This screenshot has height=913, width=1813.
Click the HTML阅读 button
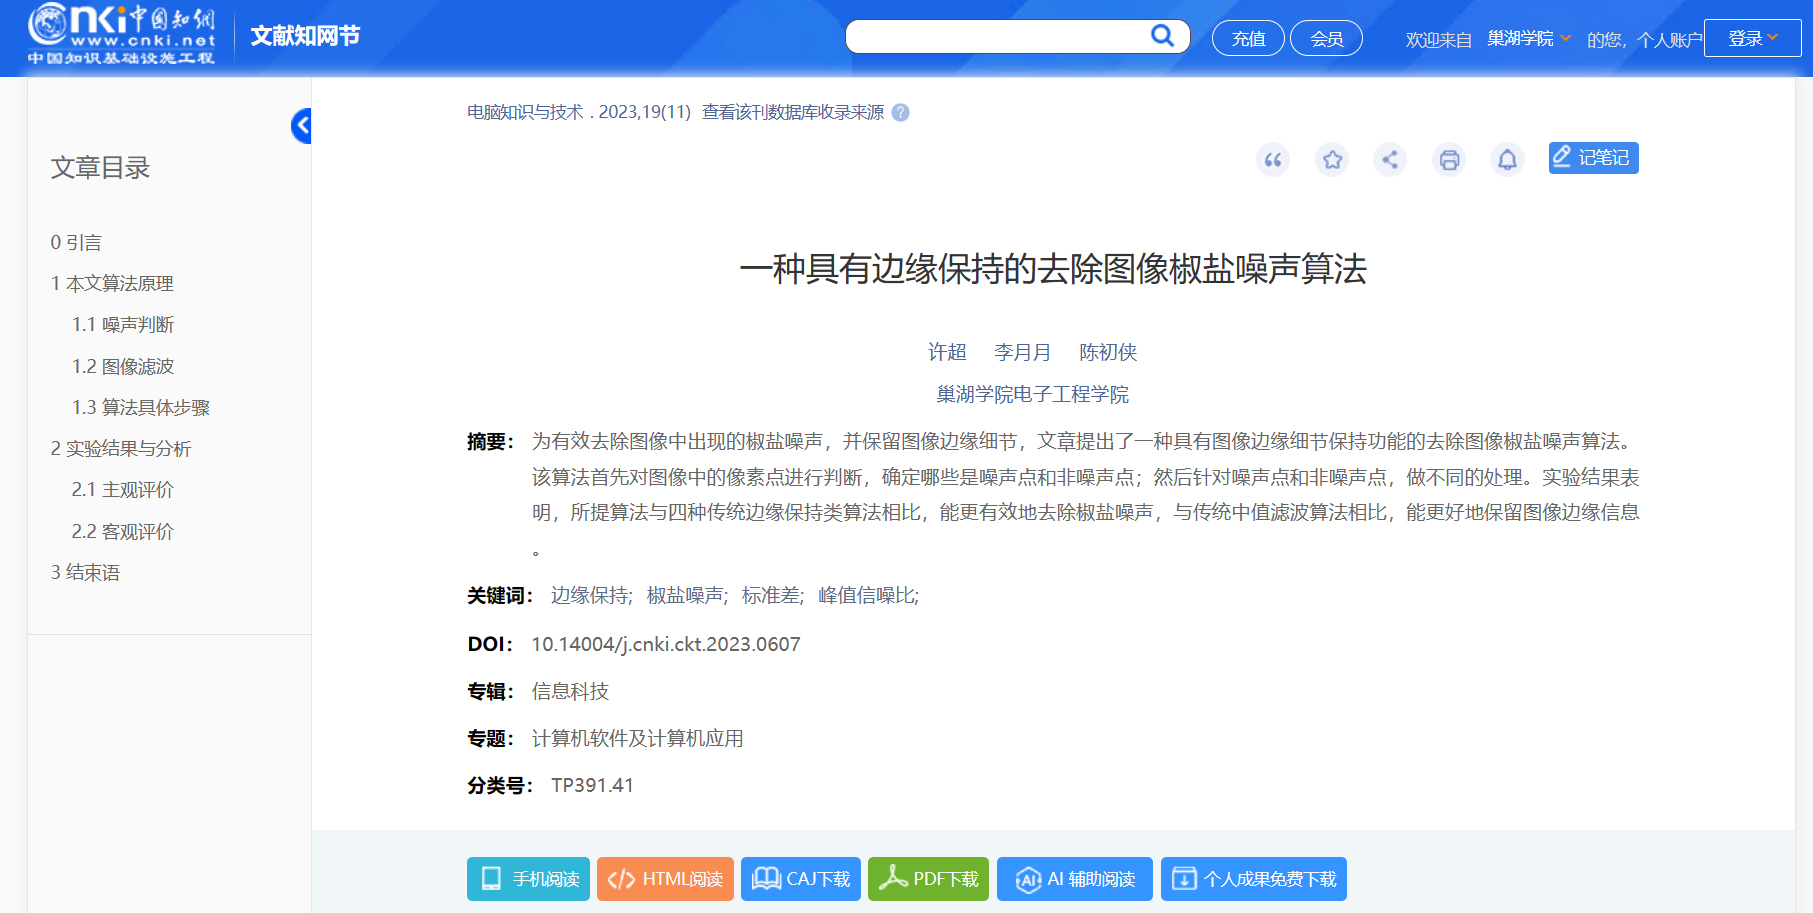(665, 879)
